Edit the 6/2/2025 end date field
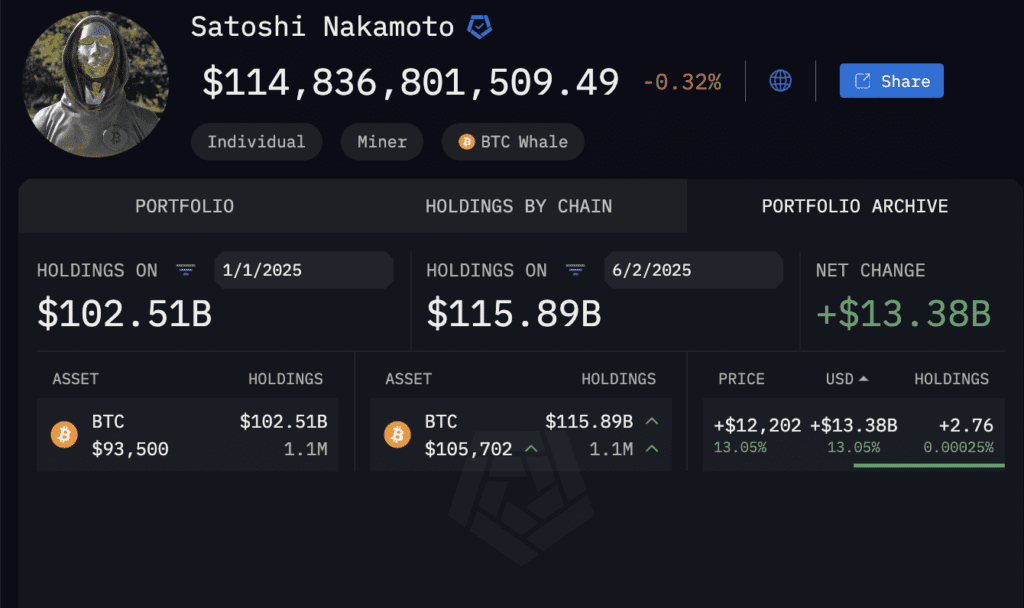 692,270
